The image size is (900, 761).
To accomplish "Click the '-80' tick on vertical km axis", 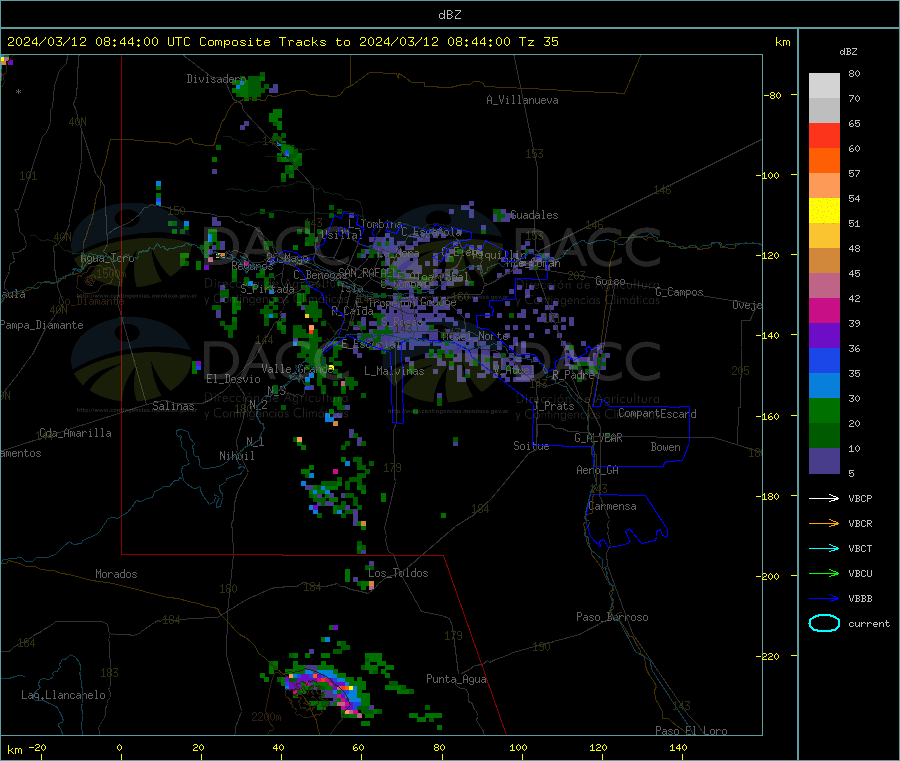I will click(x=772, y=95).
